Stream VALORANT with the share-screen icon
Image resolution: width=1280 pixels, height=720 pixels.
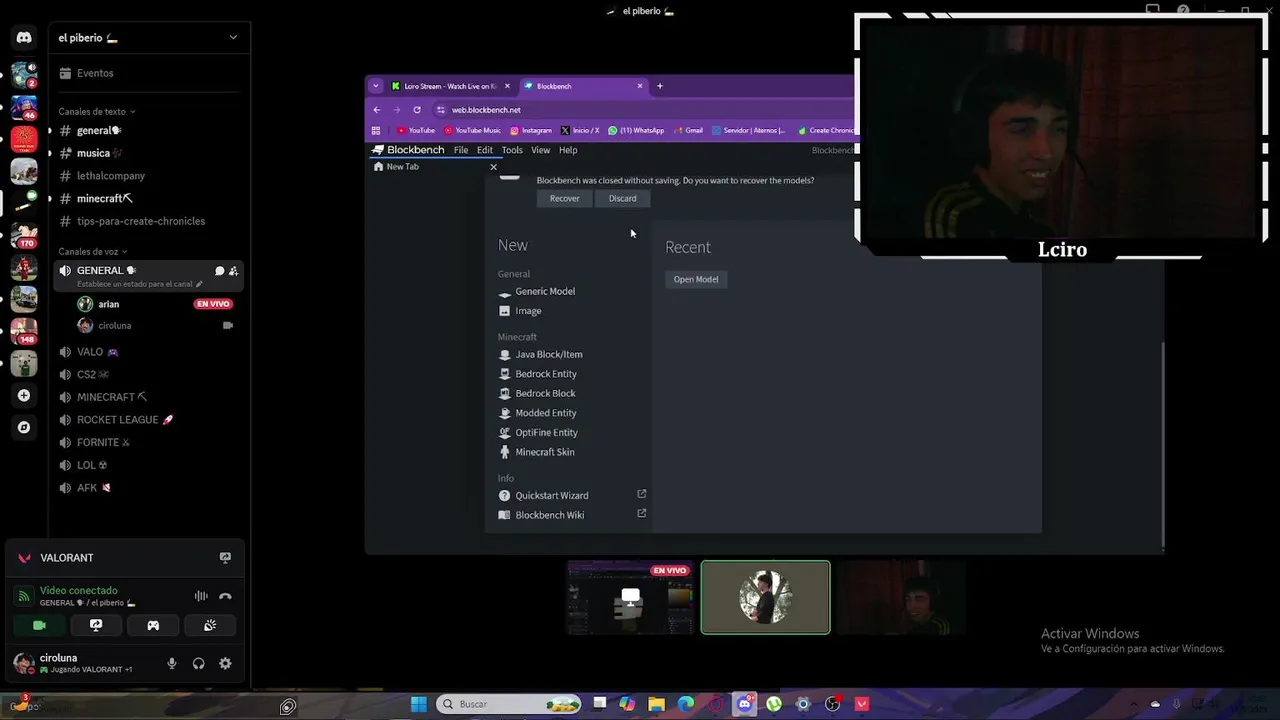point(225,557)
